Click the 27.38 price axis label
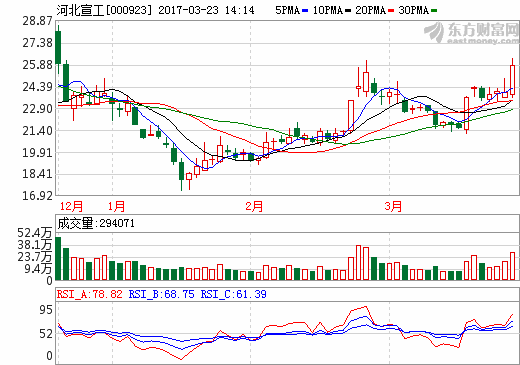The image size is (520, 365). [x=37, y=43]
